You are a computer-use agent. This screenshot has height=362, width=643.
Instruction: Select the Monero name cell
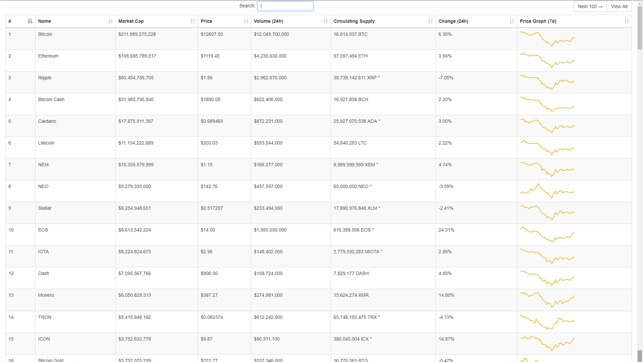75,299
